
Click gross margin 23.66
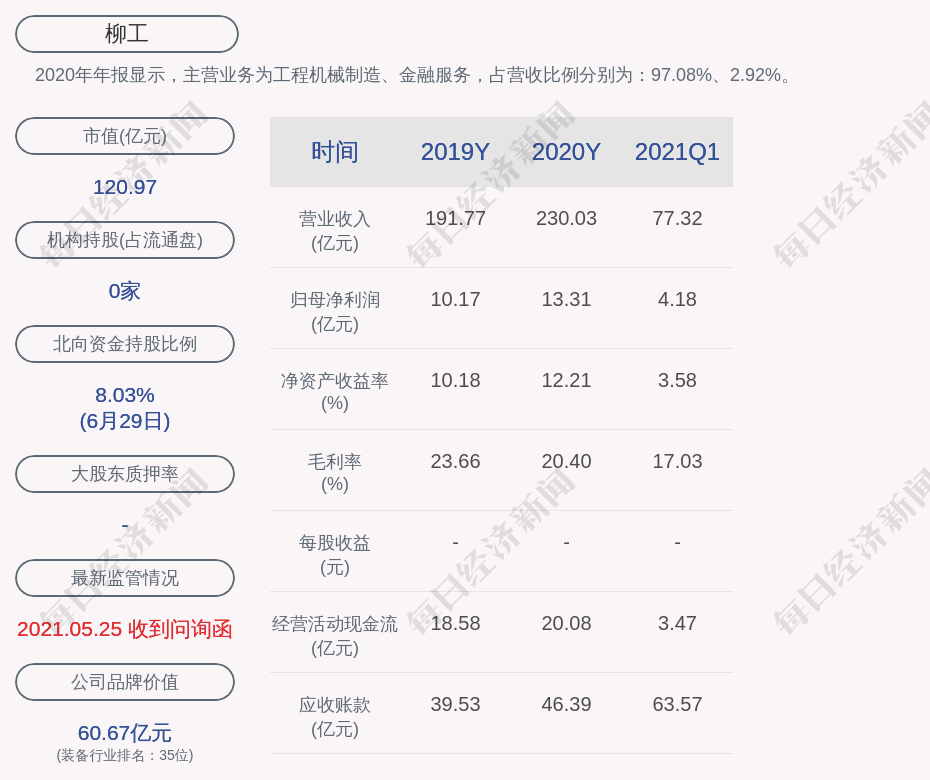455,461
